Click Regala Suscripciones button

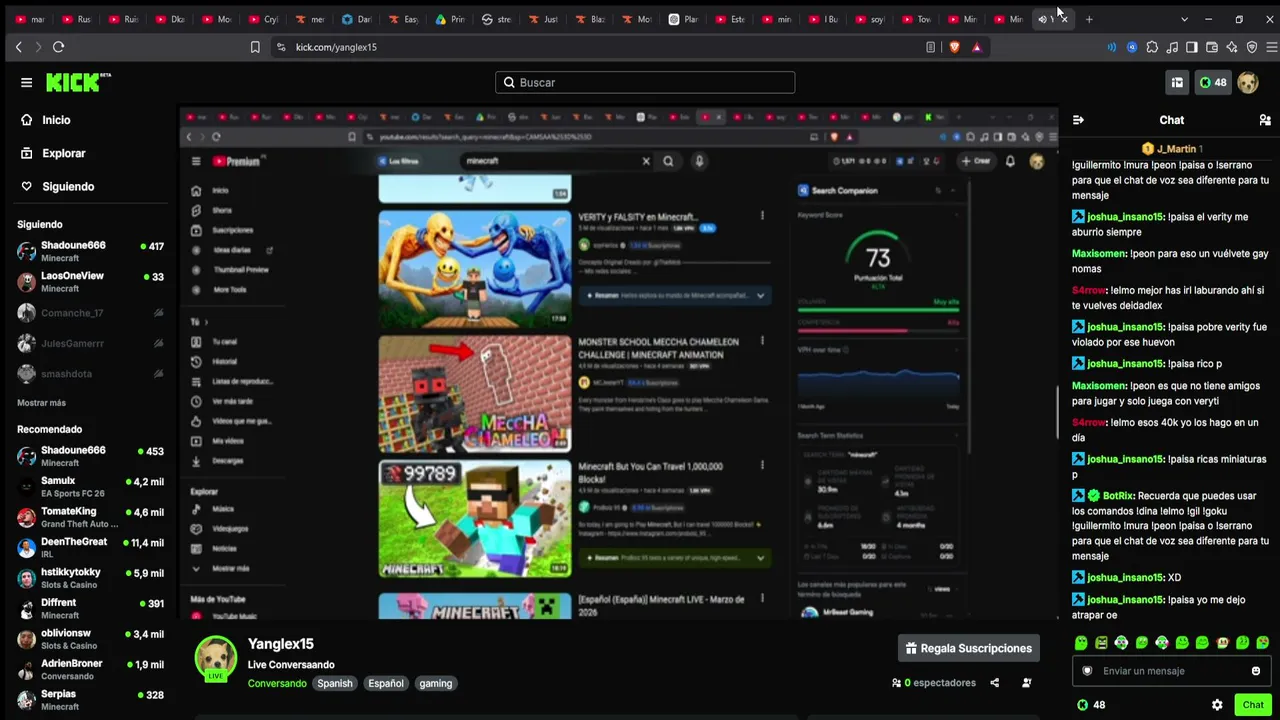point(969,648)
